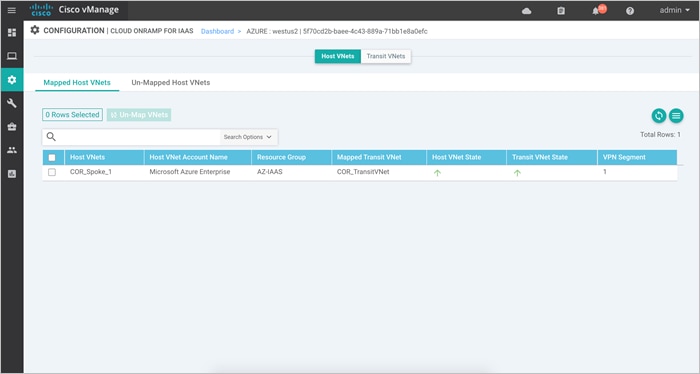Click the Host VNet State up arrow

pos(437,173)
